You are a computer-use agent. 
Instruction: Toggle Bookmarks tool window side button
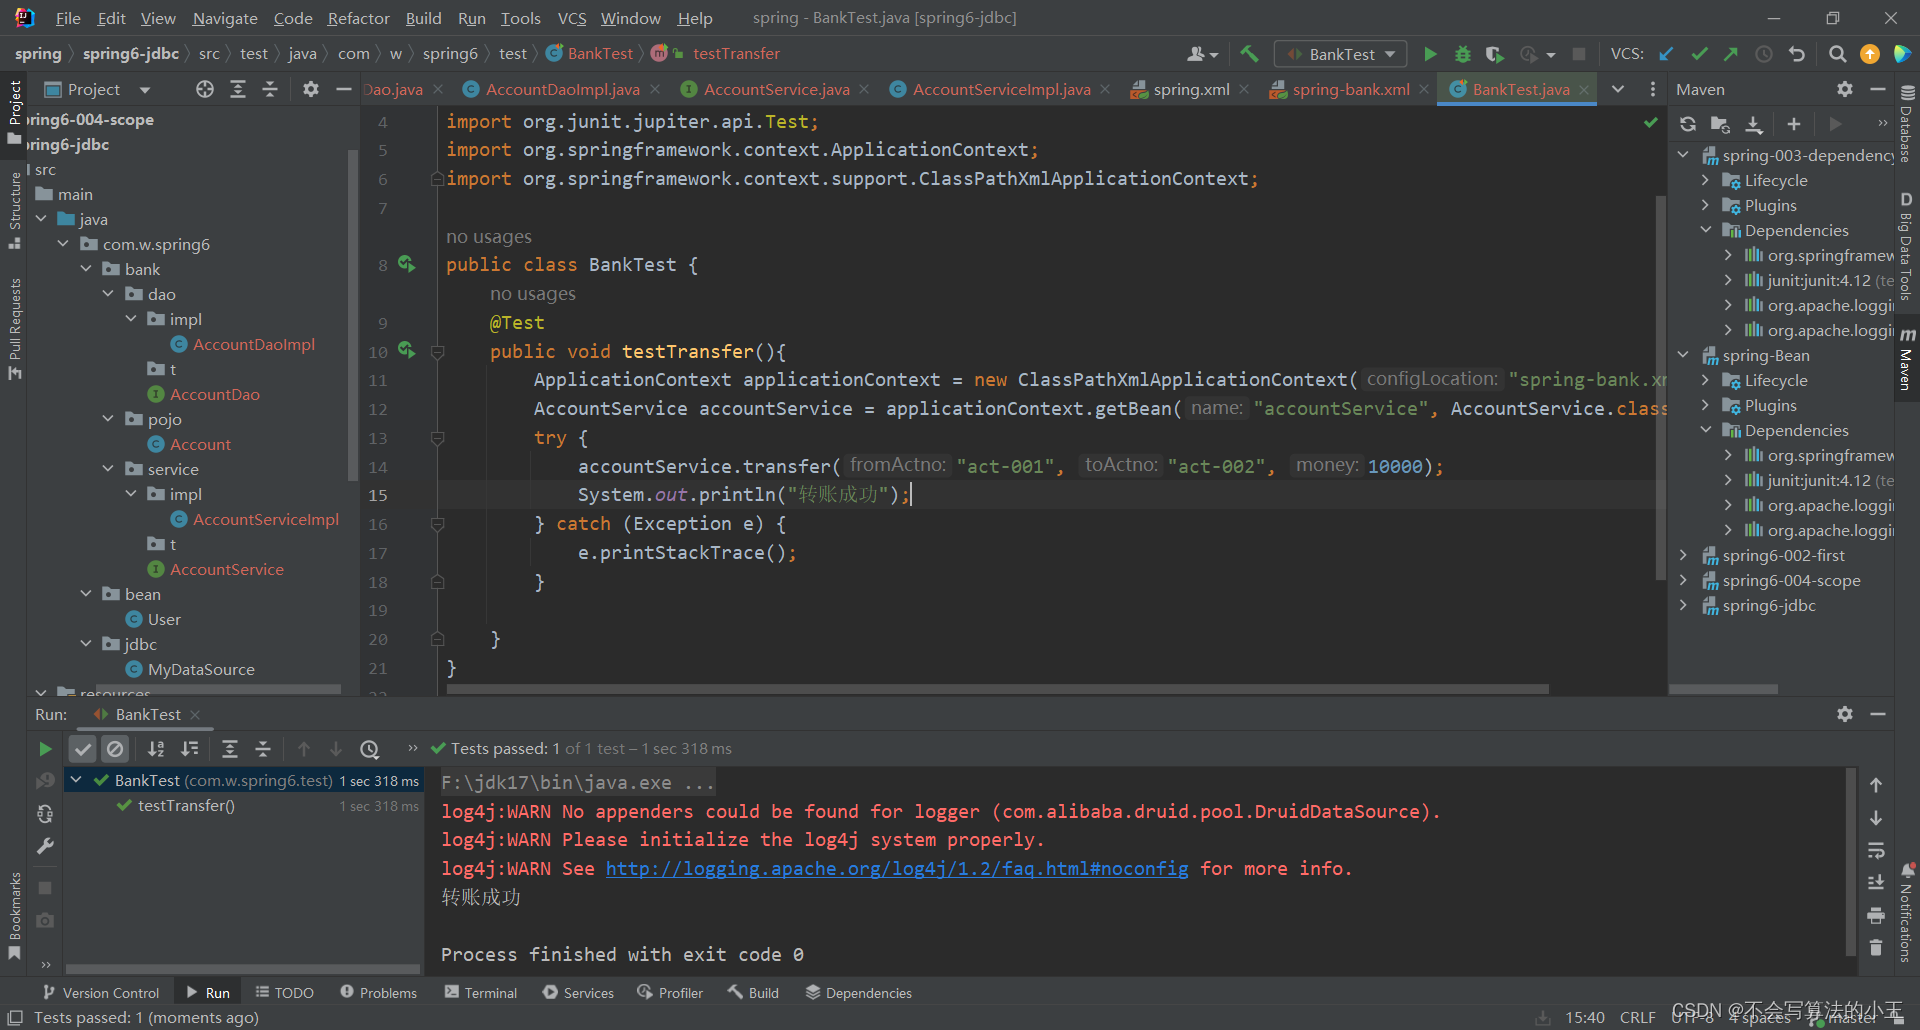tap(14, 915)
